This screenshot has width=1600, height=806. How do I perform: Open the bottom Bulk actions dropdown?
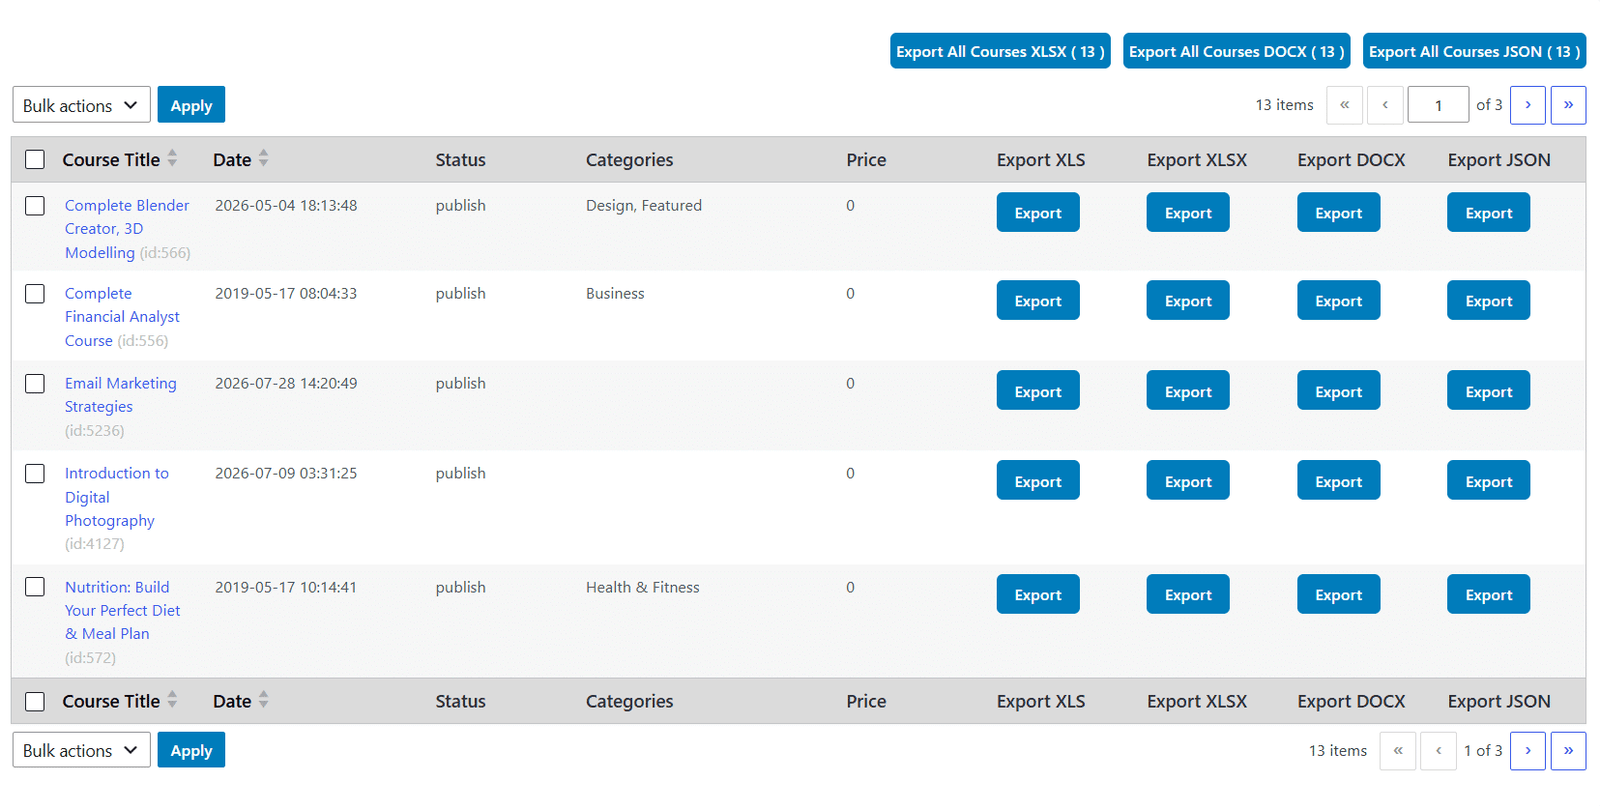(x=81, y=750)
